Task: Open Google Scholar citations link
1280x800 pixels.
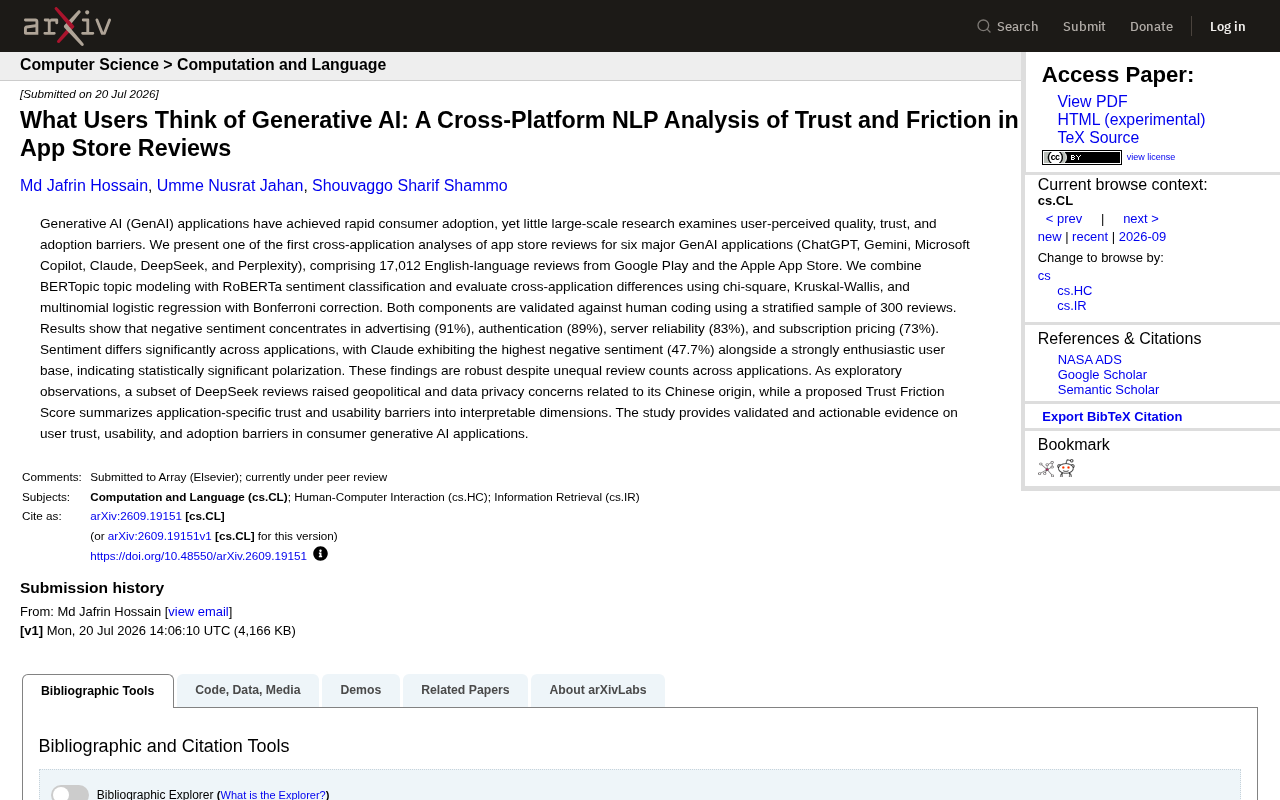Action: coord(1102,375)
